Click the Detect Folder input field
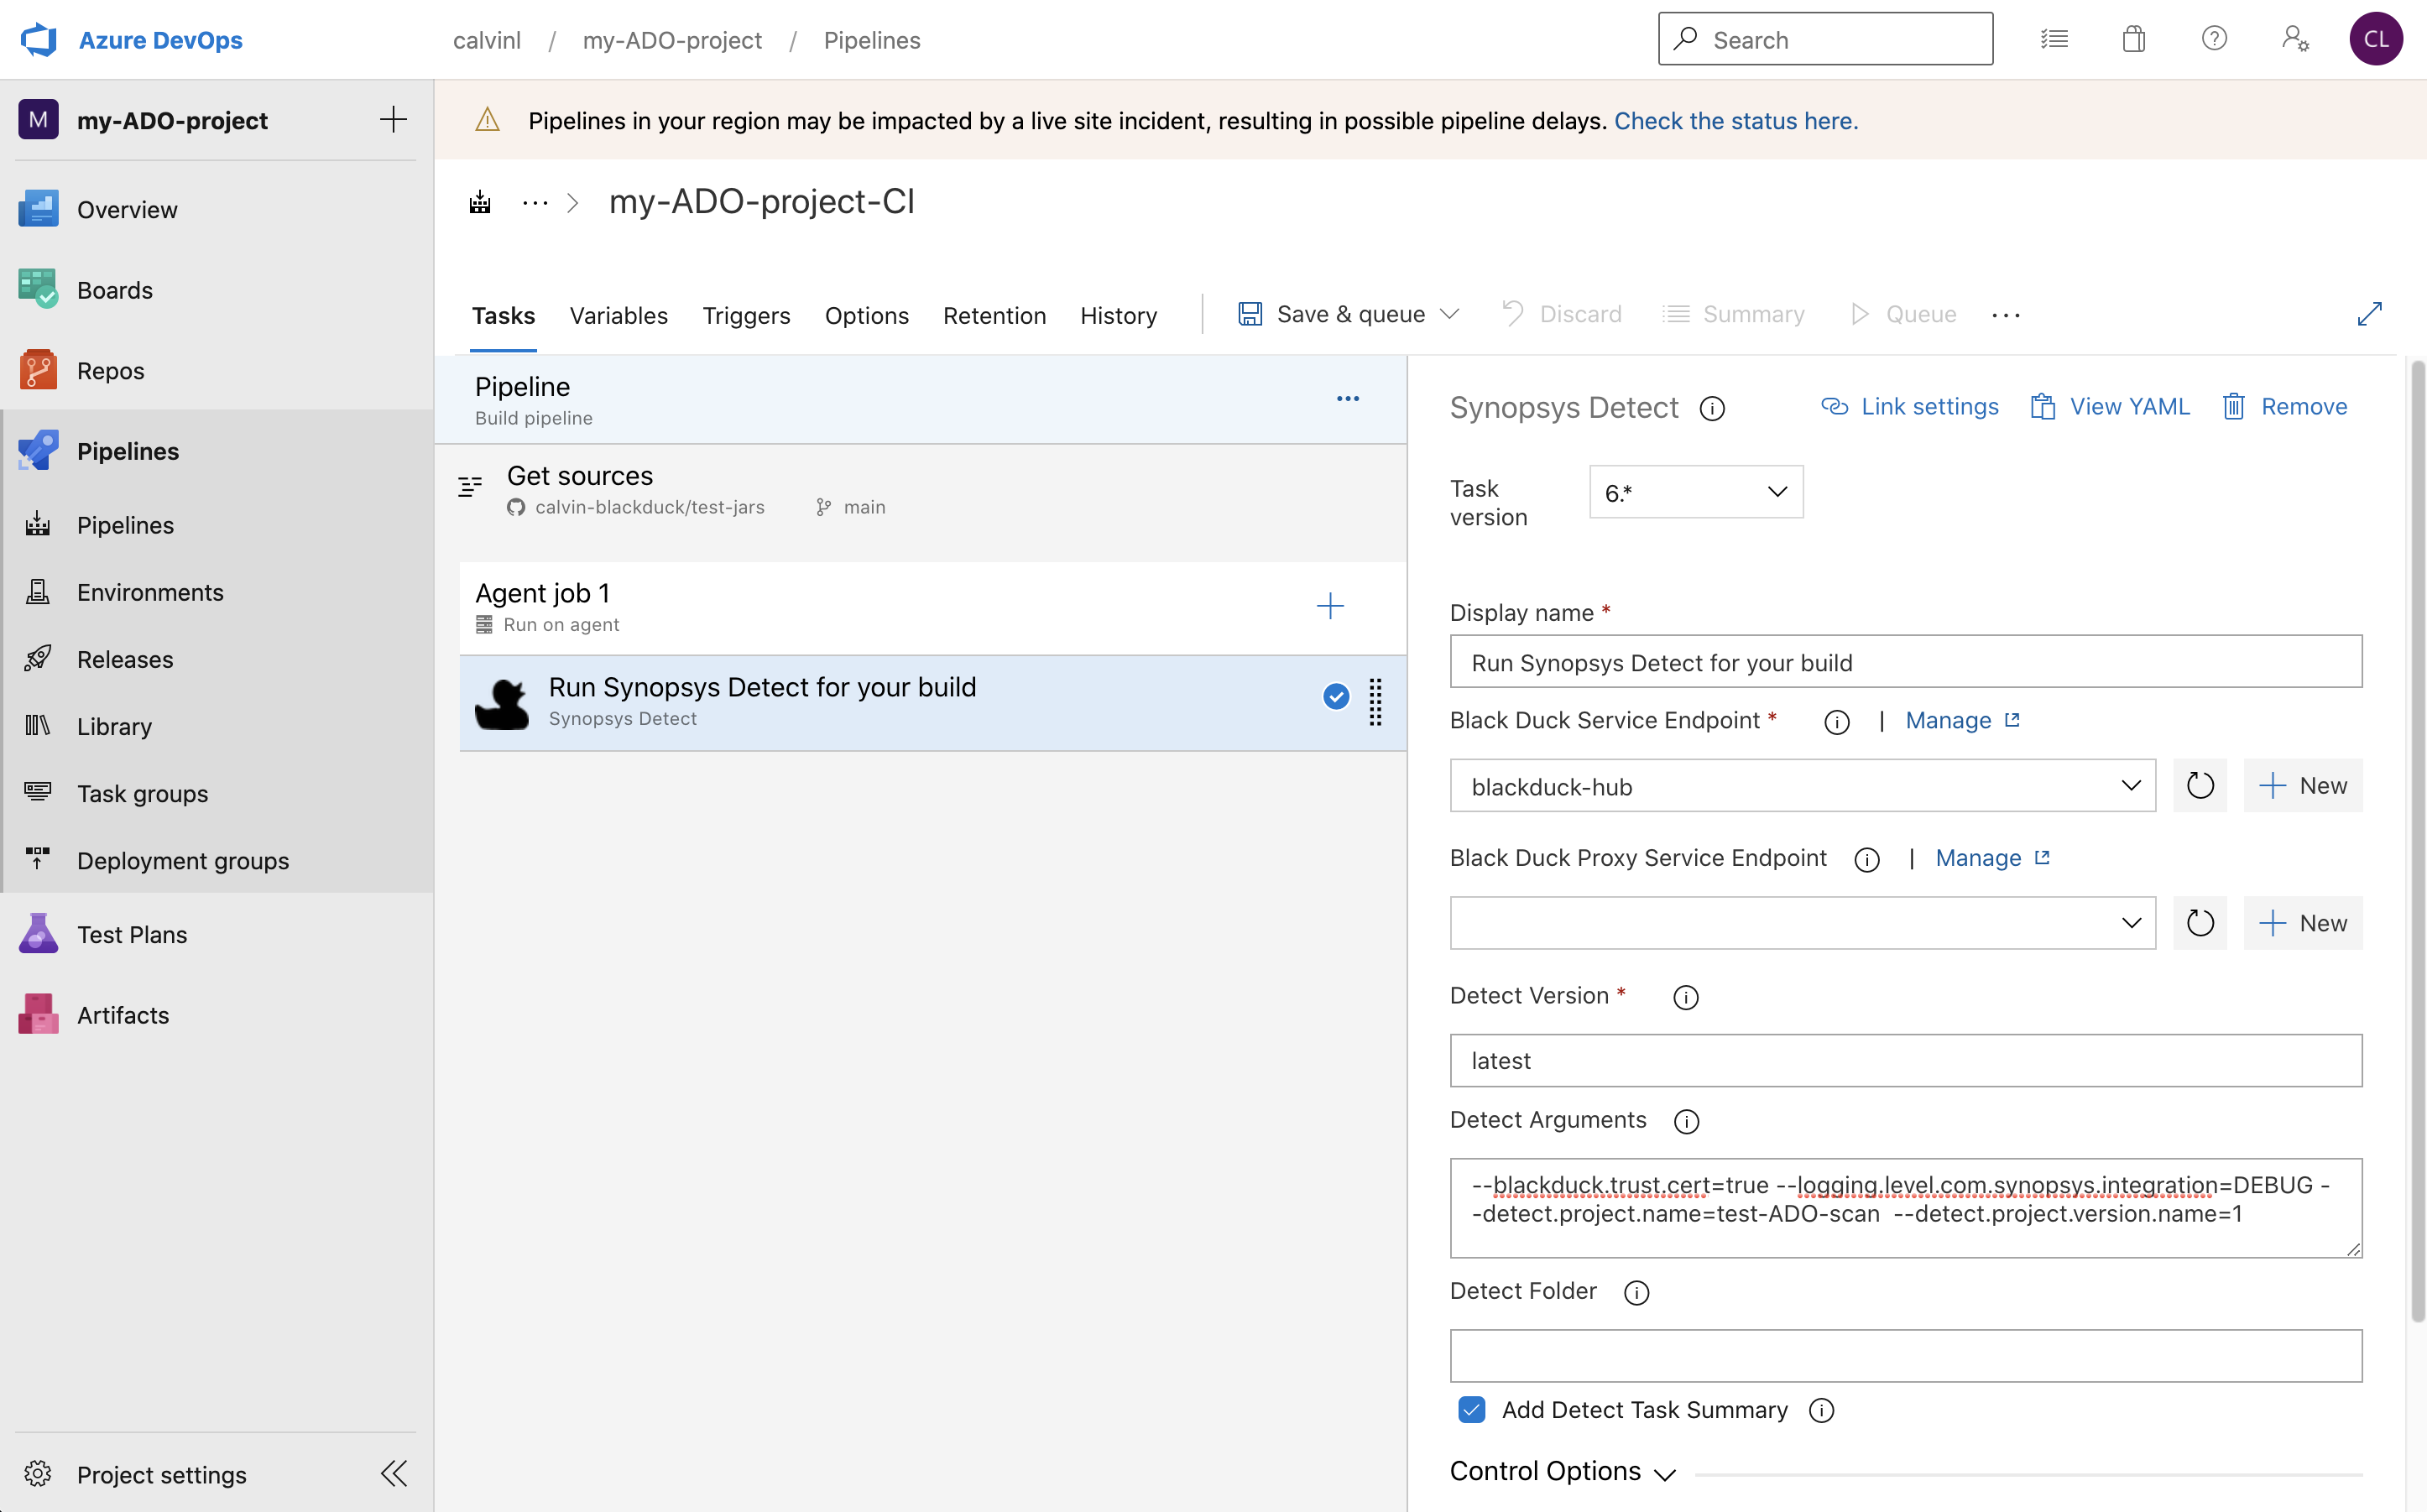The height and width of the screenshot is (1512, 2427). (x=1906, y=1356)
